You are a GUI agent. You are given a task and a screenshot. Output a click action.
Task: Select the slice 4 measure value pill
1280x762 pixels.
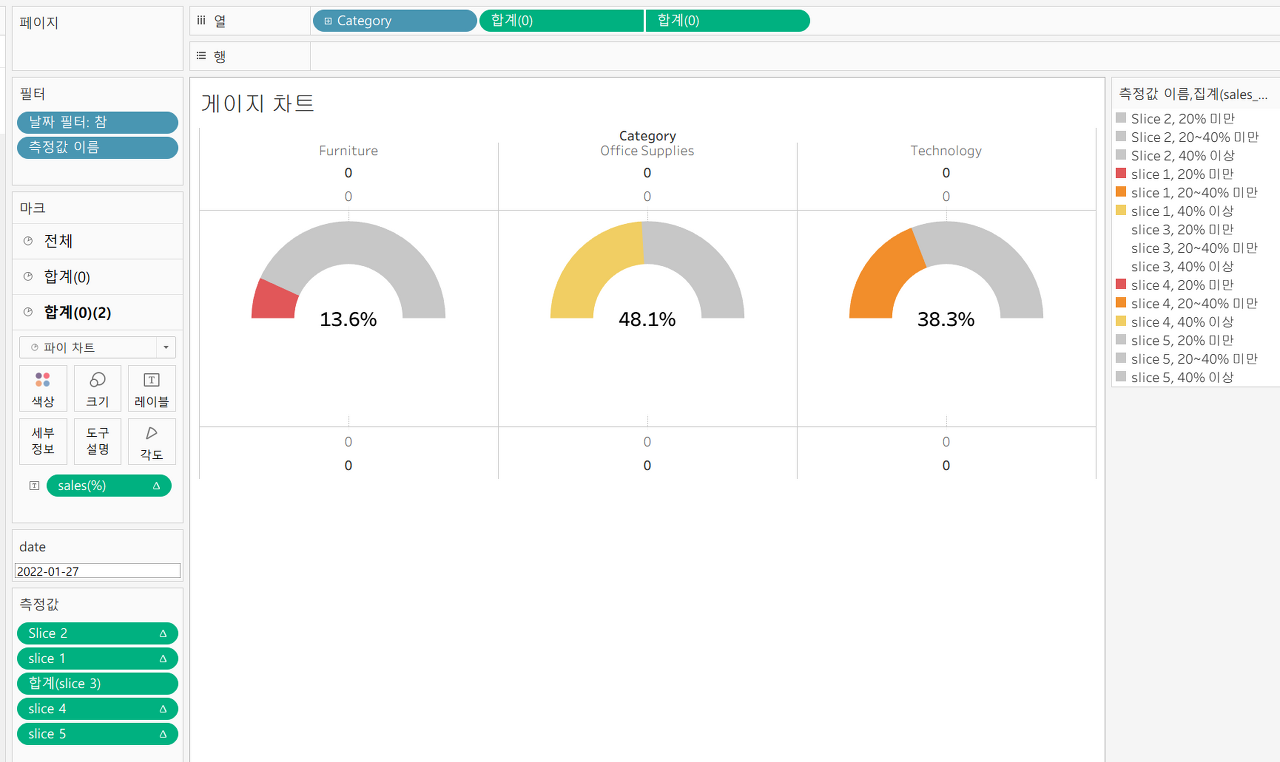click(97, 708)
